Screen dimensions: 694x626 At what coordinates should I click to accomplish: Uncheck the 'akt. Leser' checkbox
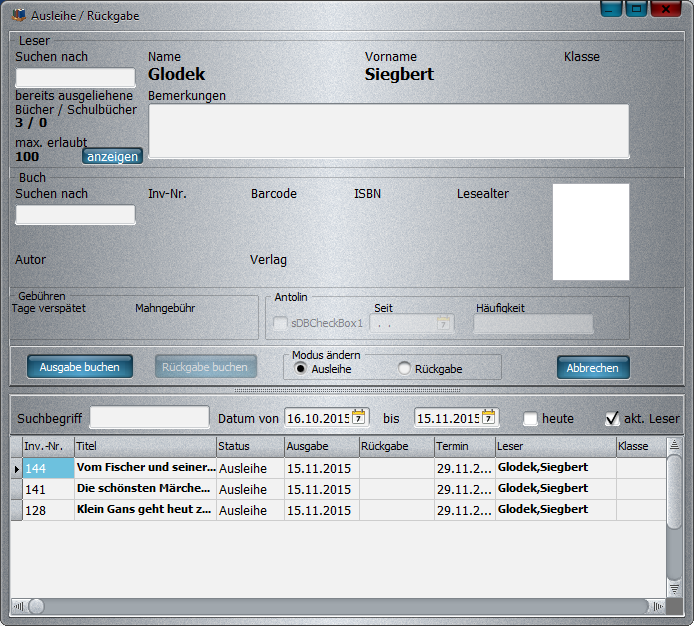tap(612, 418)
